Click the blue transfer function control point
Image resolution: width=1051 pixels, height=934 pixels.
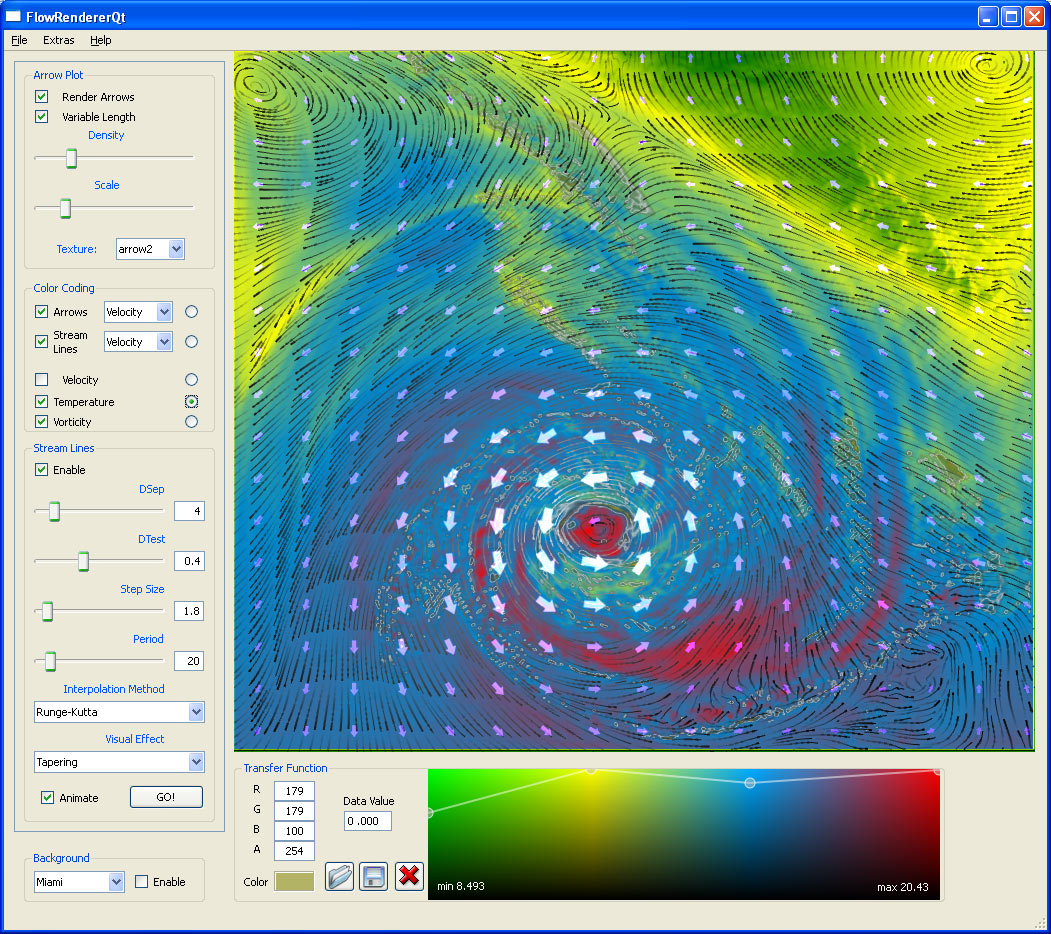point(749,783)
